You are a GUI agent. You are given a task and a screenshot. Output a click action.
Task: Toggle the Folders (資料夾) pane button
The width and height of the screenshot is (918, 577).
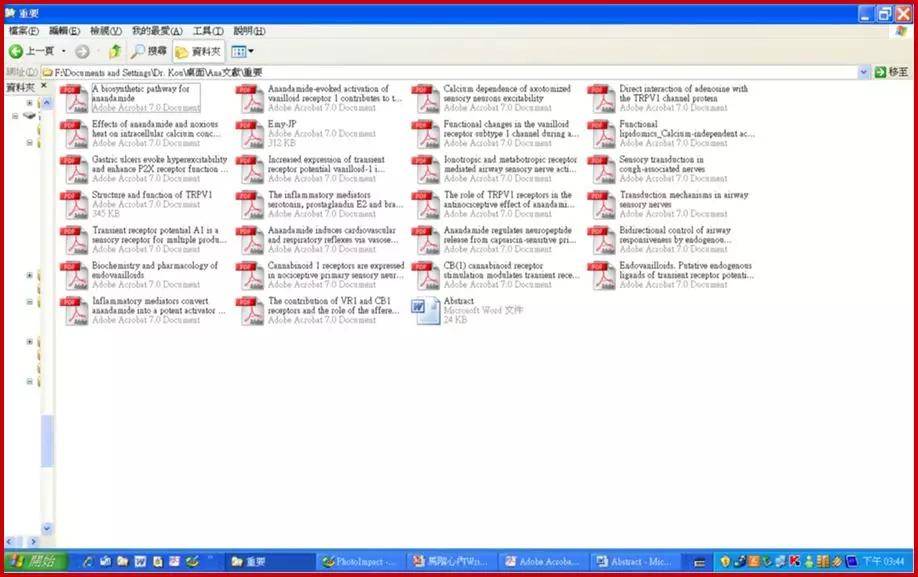[198, 51]
